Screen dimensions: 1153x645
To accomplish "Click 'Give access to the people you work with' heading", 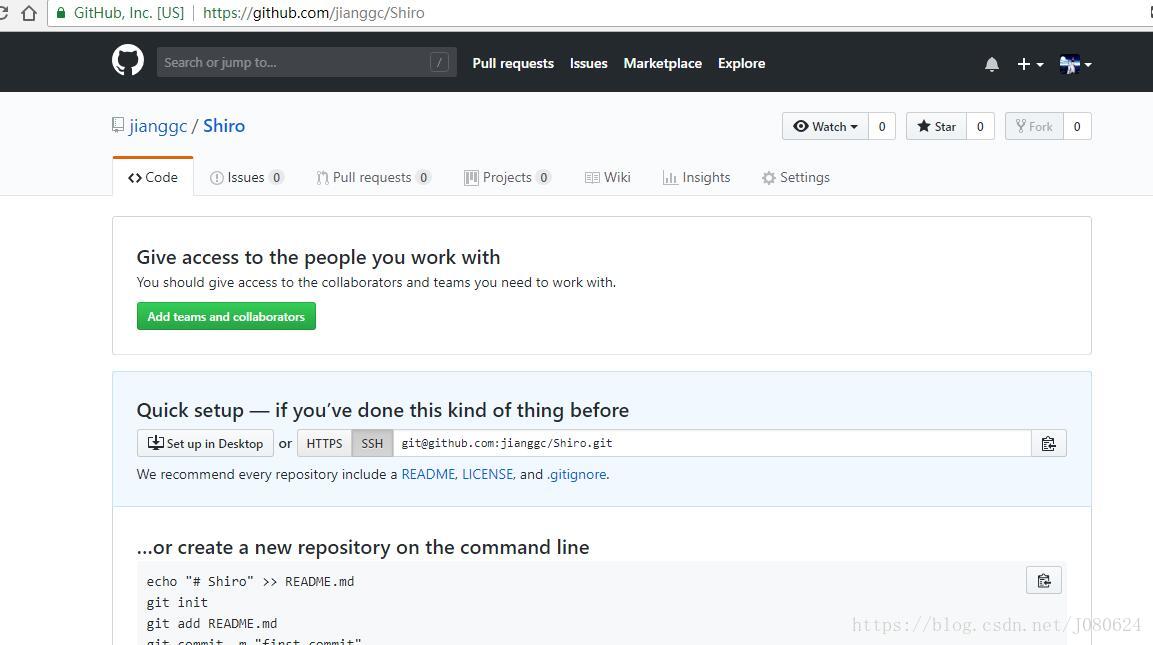I will point(318,257).
